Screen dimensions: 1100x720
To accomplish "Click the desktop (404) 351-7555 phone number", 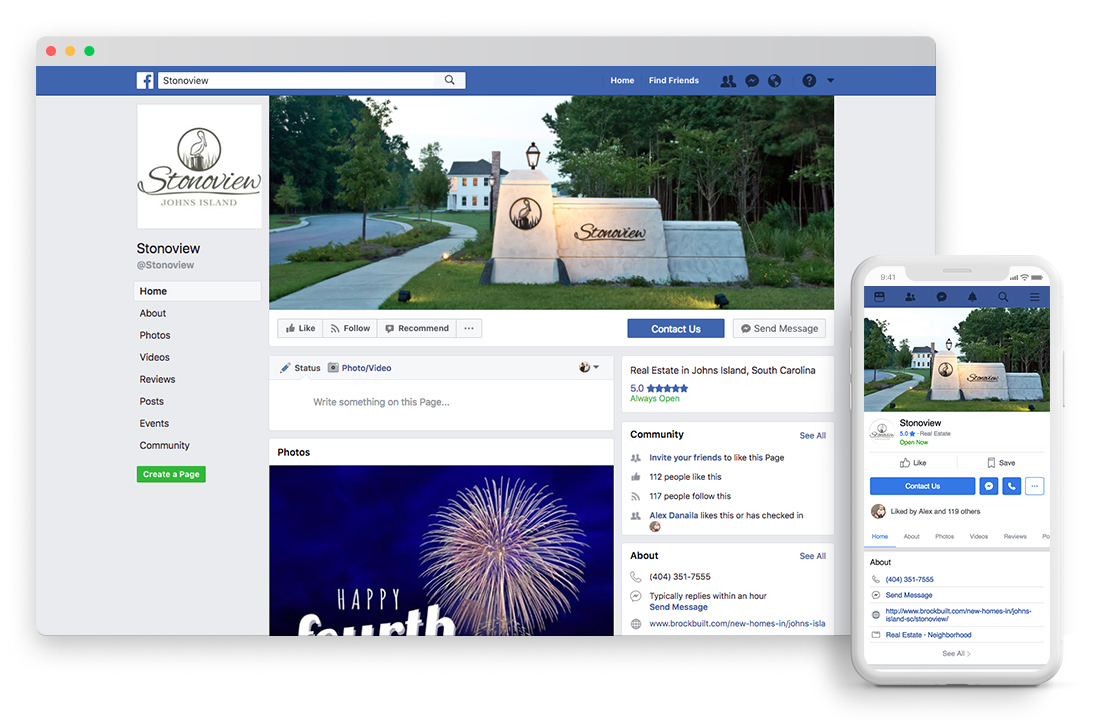I will (680, 577).
